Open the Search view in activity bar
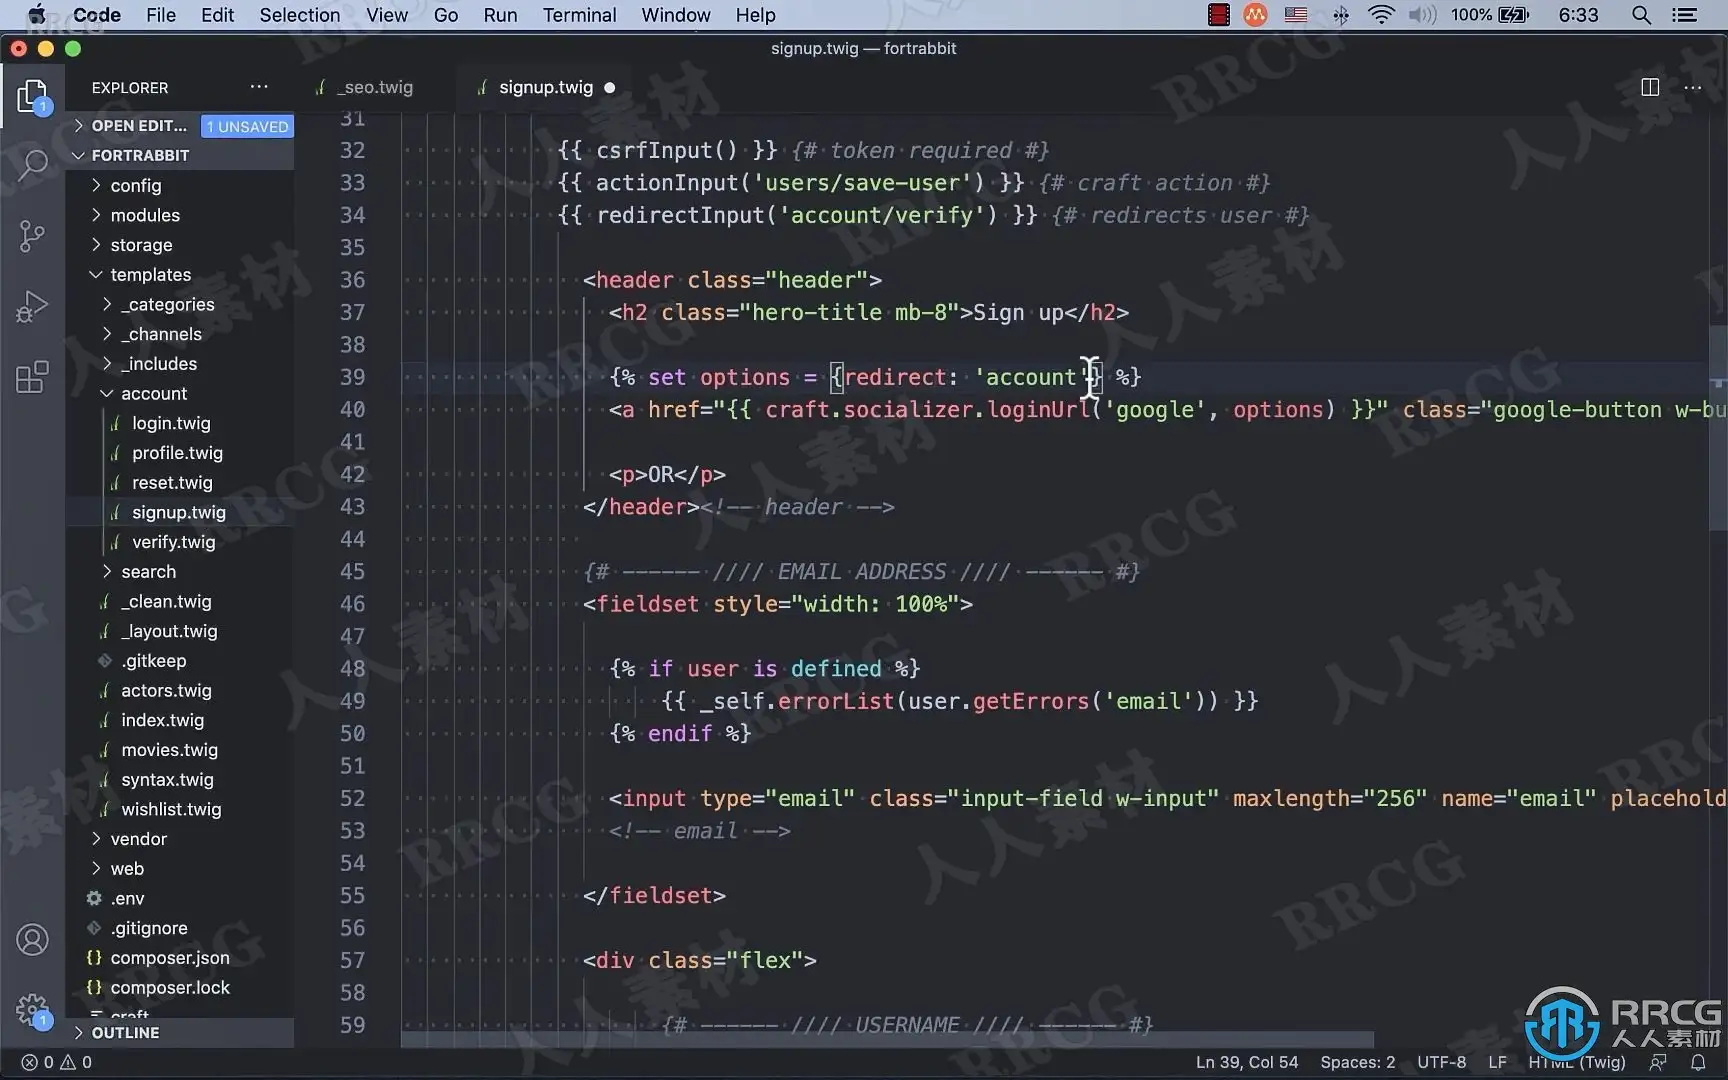The width and height of the screenshot is (1728, 1080). (x=32, y=165)
